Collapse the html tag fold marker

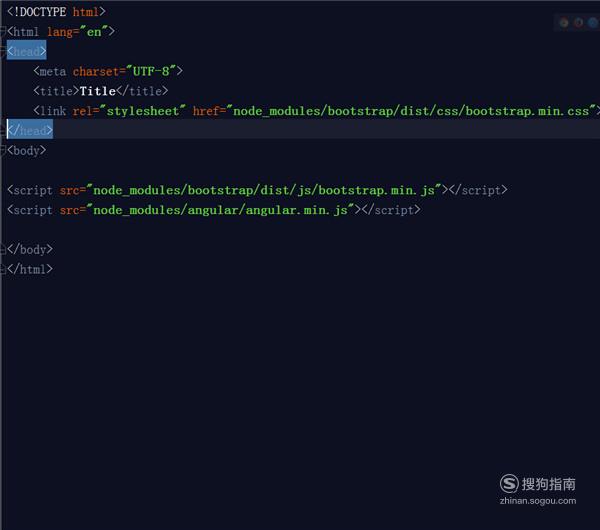point(3,31)
